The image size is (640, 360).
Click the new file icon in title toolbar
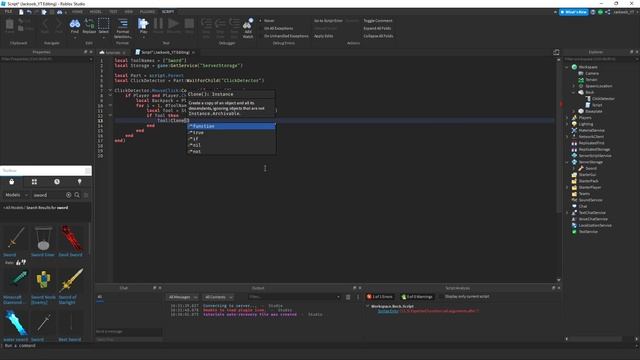21,12
